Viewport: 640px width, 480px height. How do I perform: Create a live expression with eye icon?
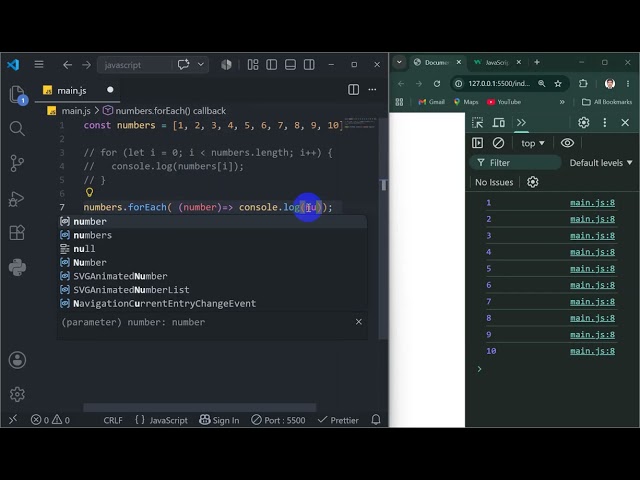(567, 143)
